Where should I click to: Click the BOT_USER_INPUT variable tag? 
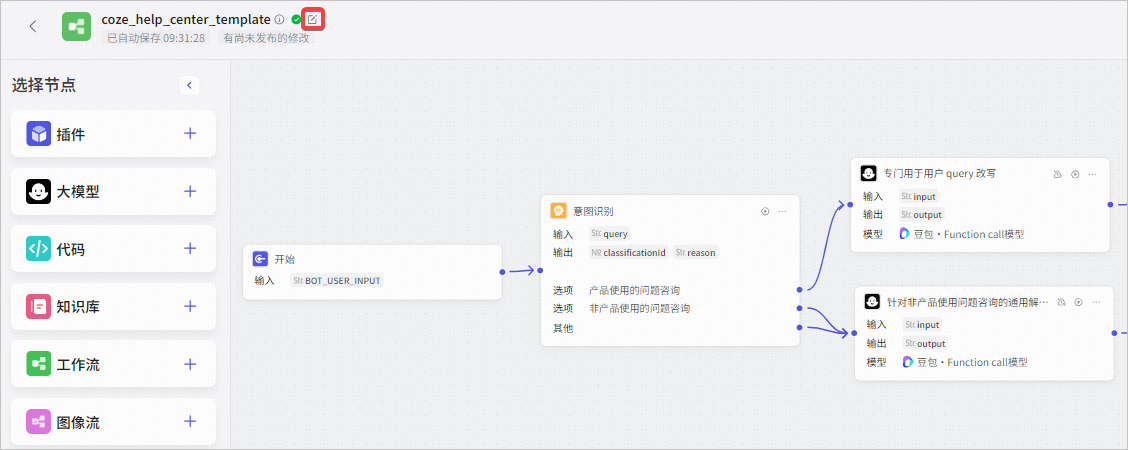pyautogui.click(x=337, y=280)
